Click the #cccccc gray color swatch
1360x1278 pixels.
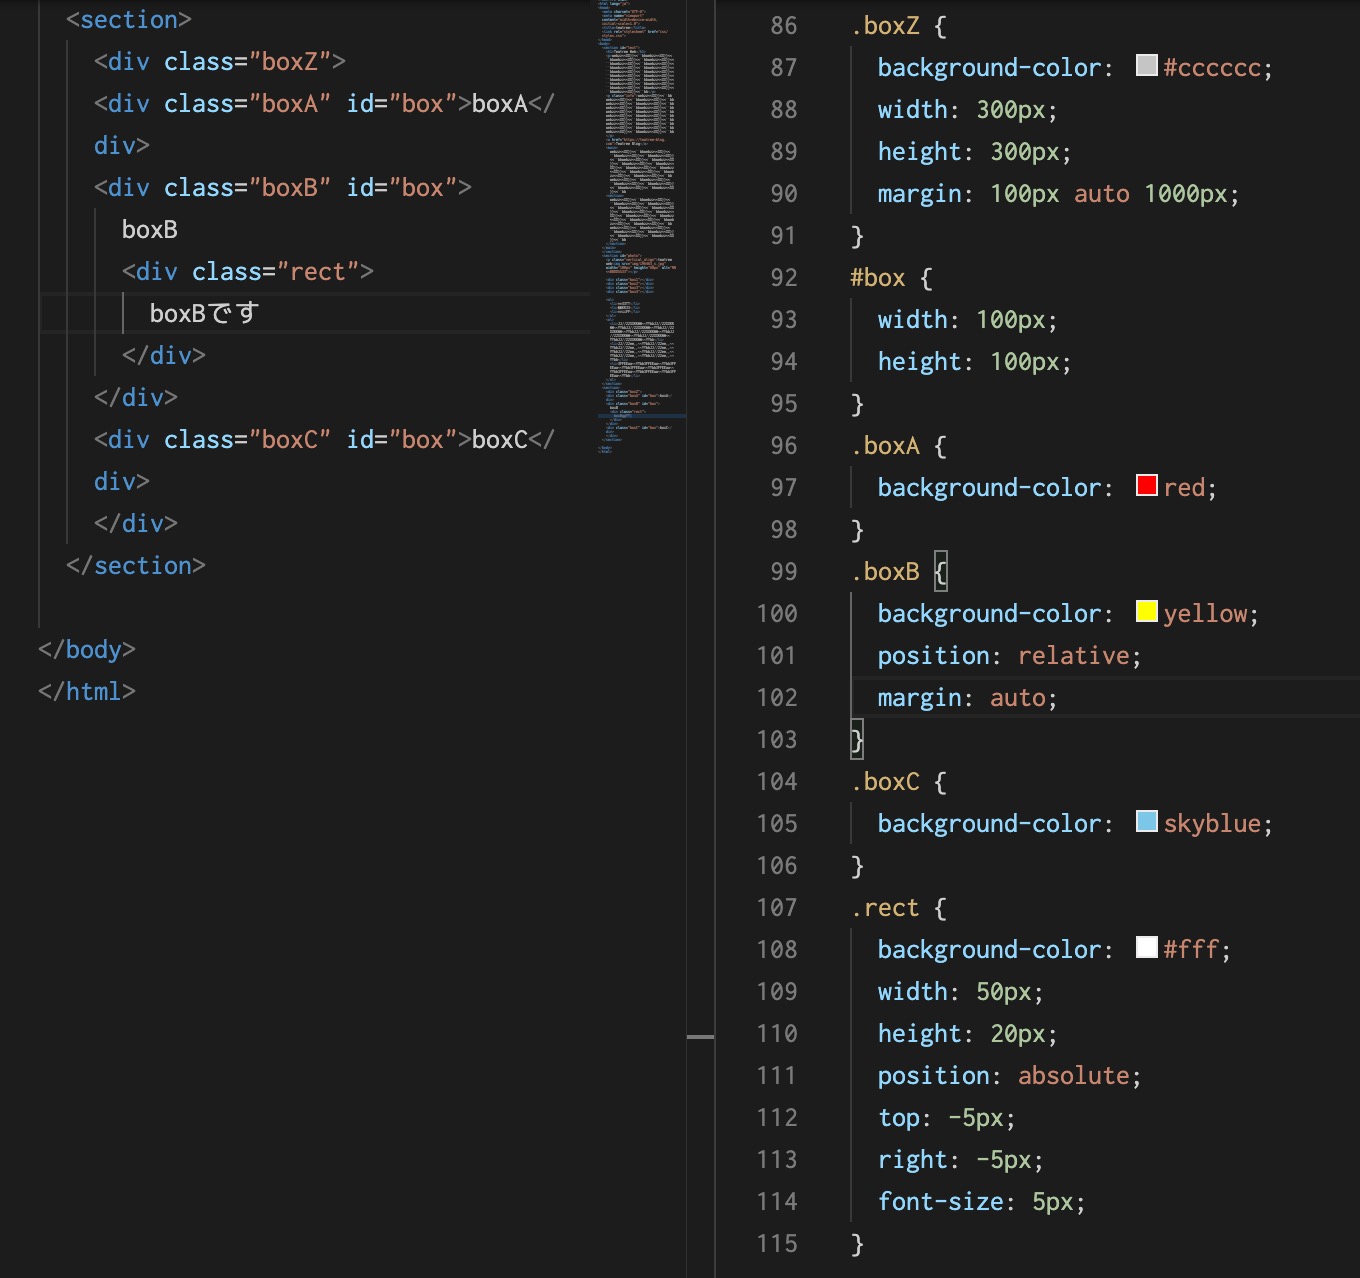[1147, 66]
